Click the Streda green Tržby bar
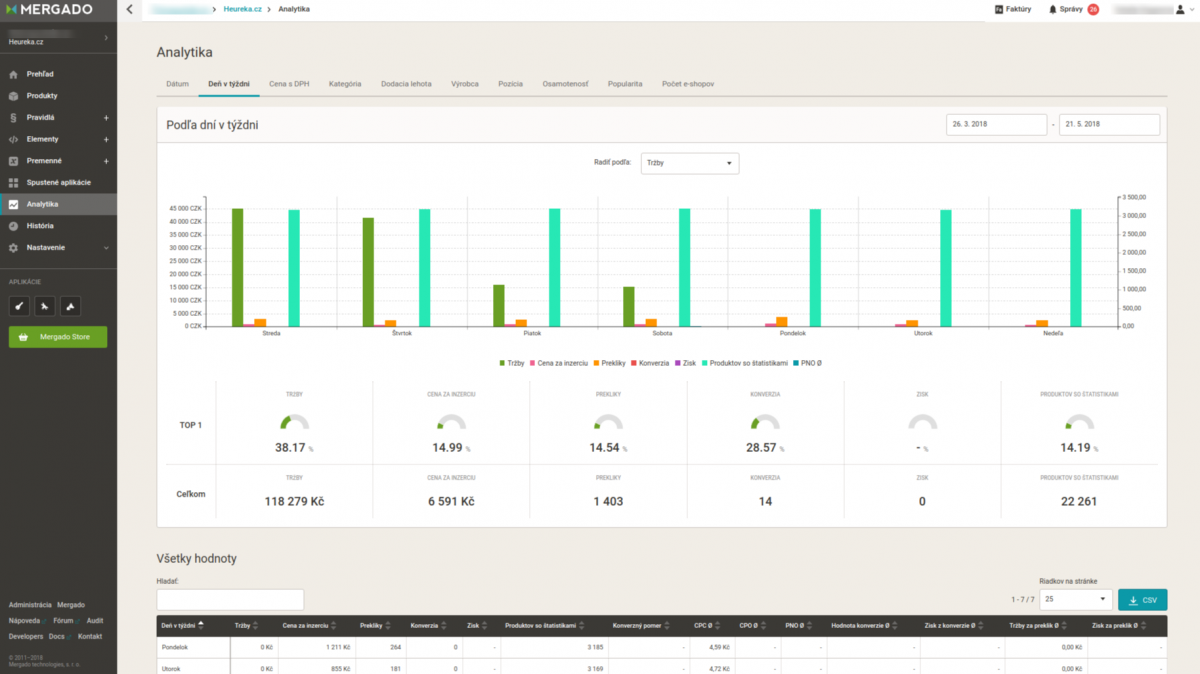This screenshot has width=1200, height=674. click(238, 267)
